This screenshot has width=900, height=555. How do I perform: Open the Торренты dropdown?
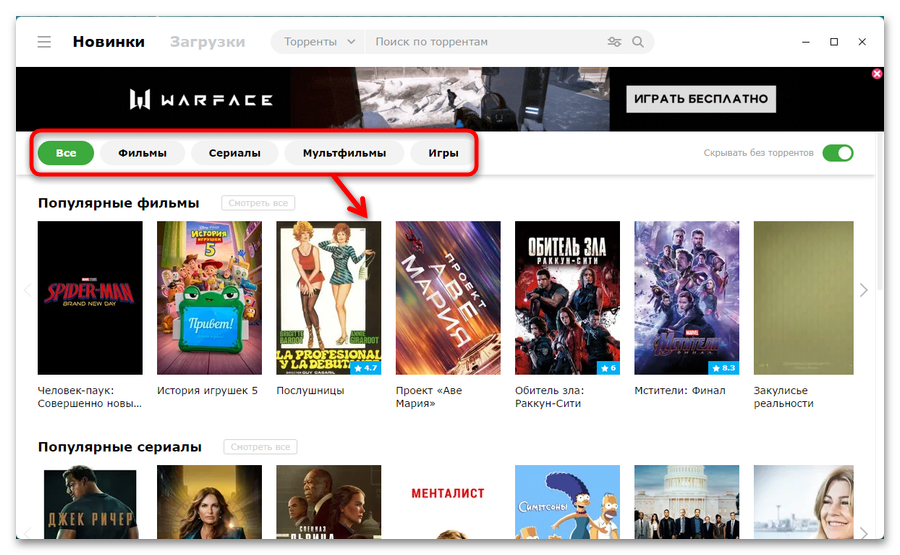coord(318,42)
